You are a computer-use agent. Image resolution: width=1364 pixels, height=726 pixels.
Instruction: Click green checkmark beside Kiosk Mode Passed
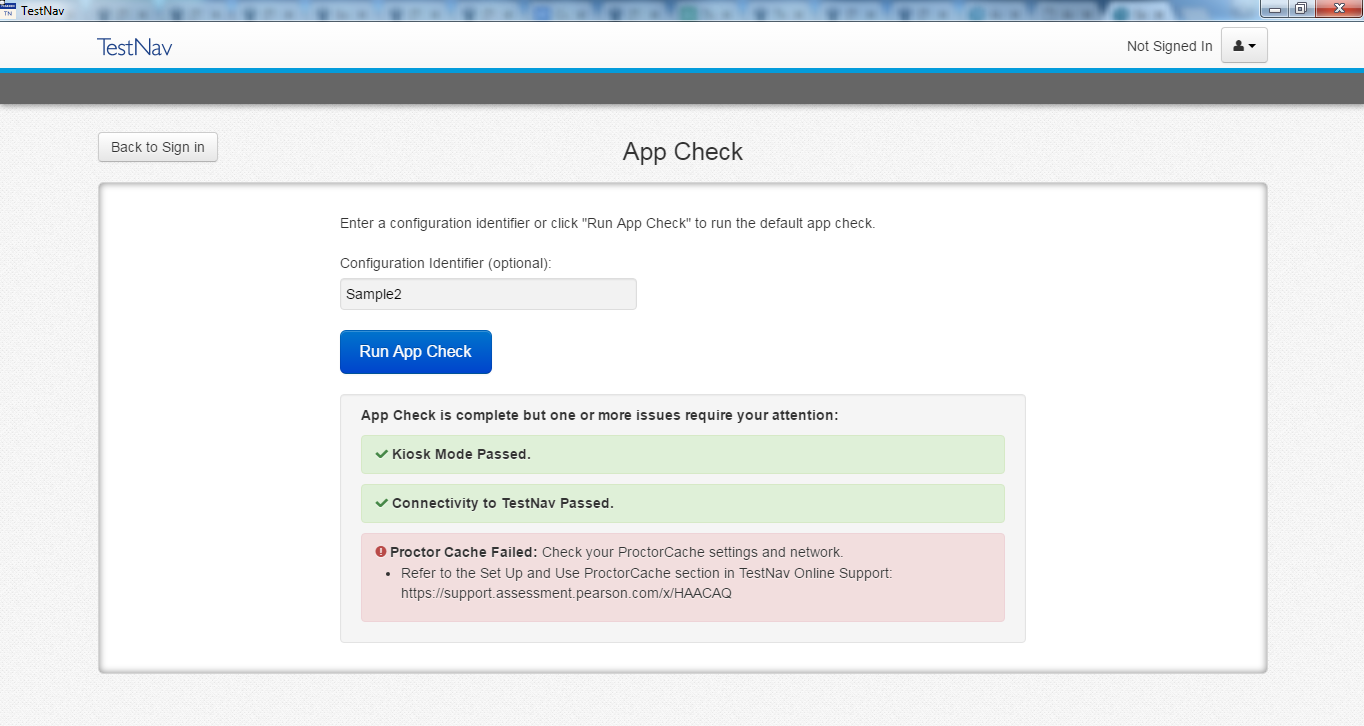pyautogui.click(x=381, y=454)
